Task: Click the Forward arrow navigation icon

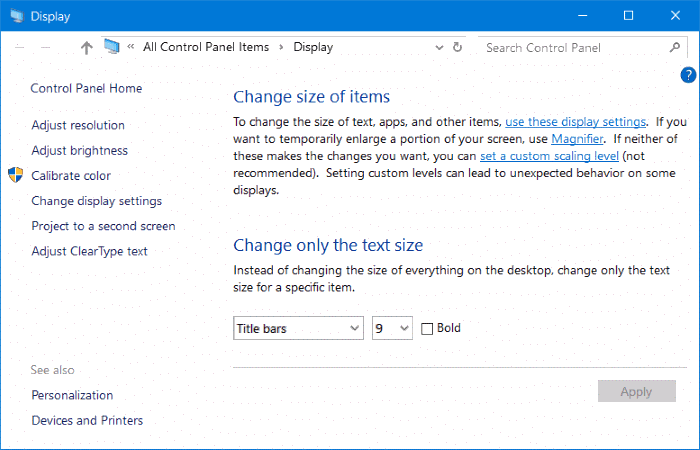Action: pyautogui.click(x=46, y=47)
